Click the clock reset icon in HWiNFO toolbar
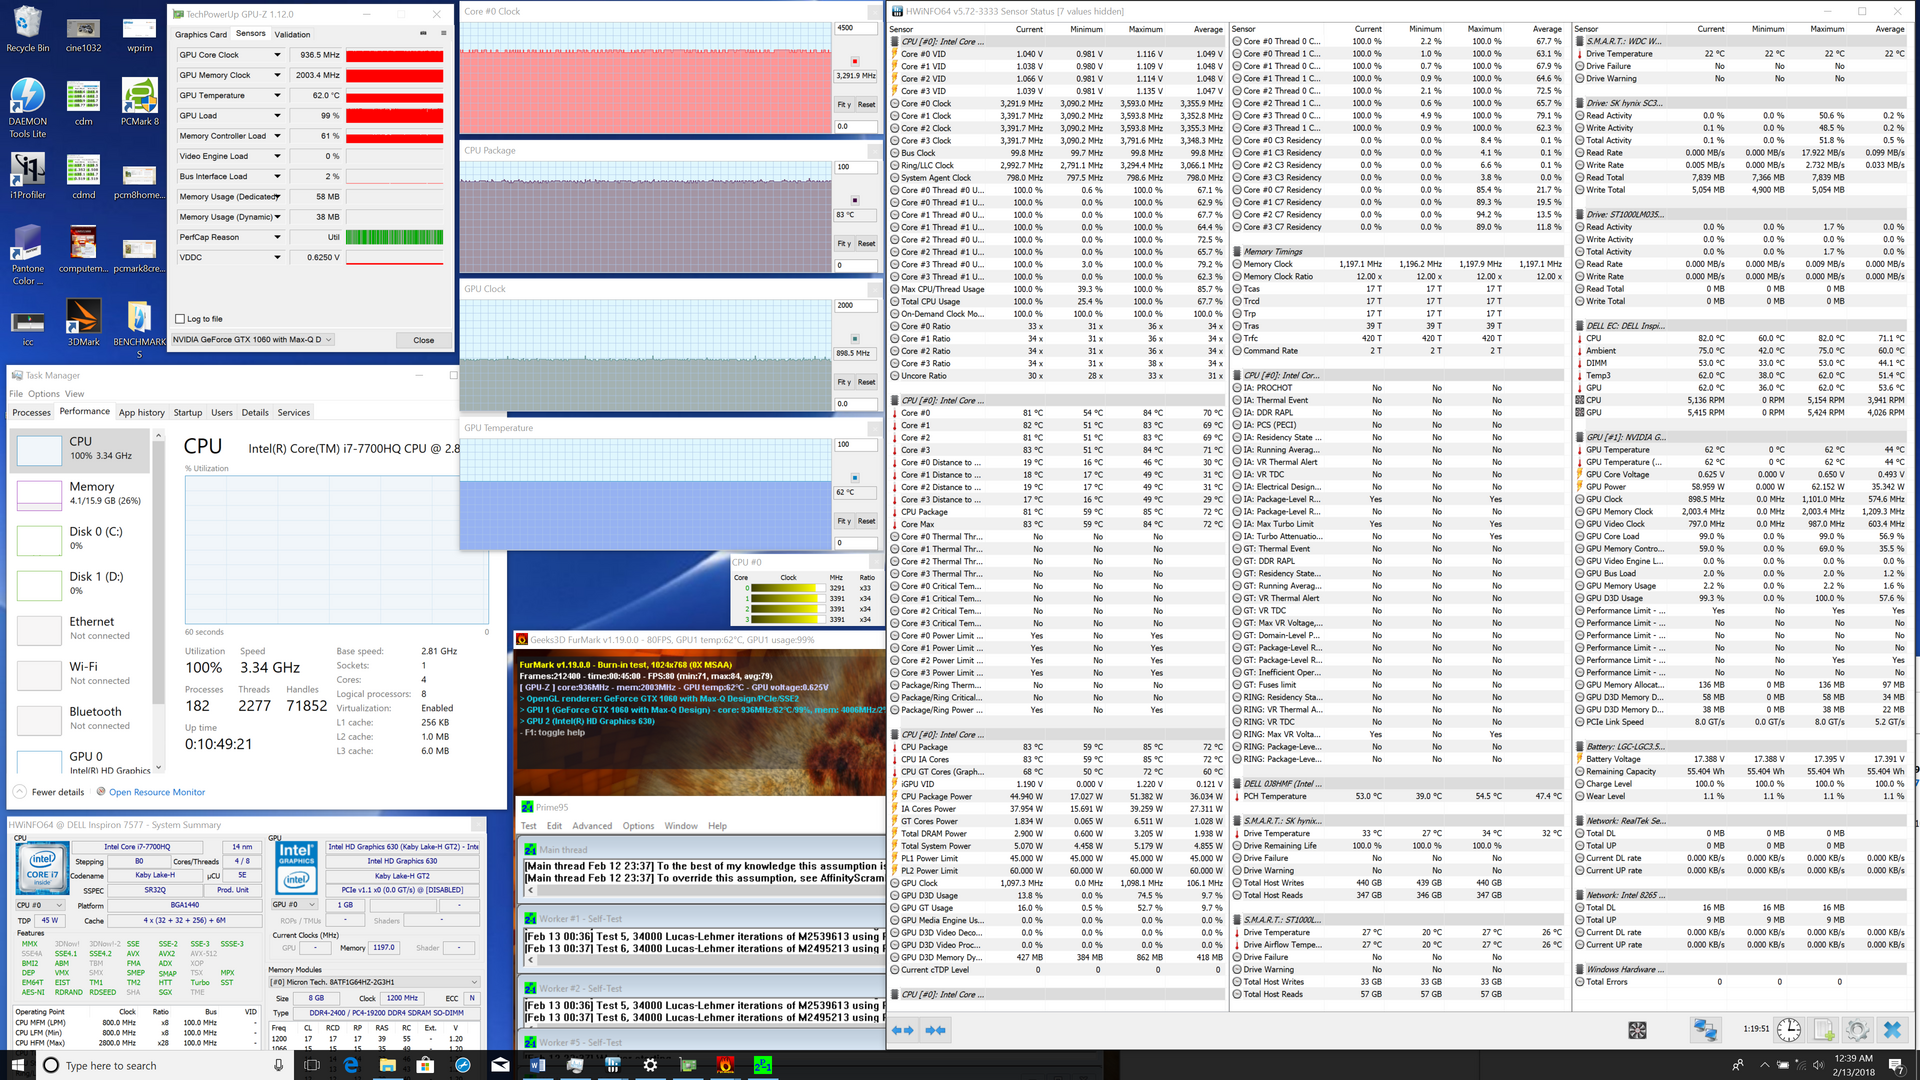The image size is (1920, 1080). (1789, 1030)
